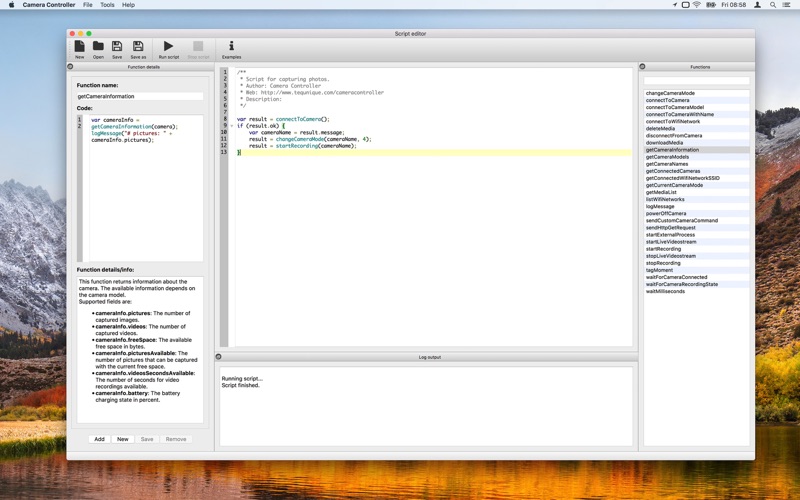Click the Add button
The height and width of the screenshot is (500, 800).
tap(99, 439)
